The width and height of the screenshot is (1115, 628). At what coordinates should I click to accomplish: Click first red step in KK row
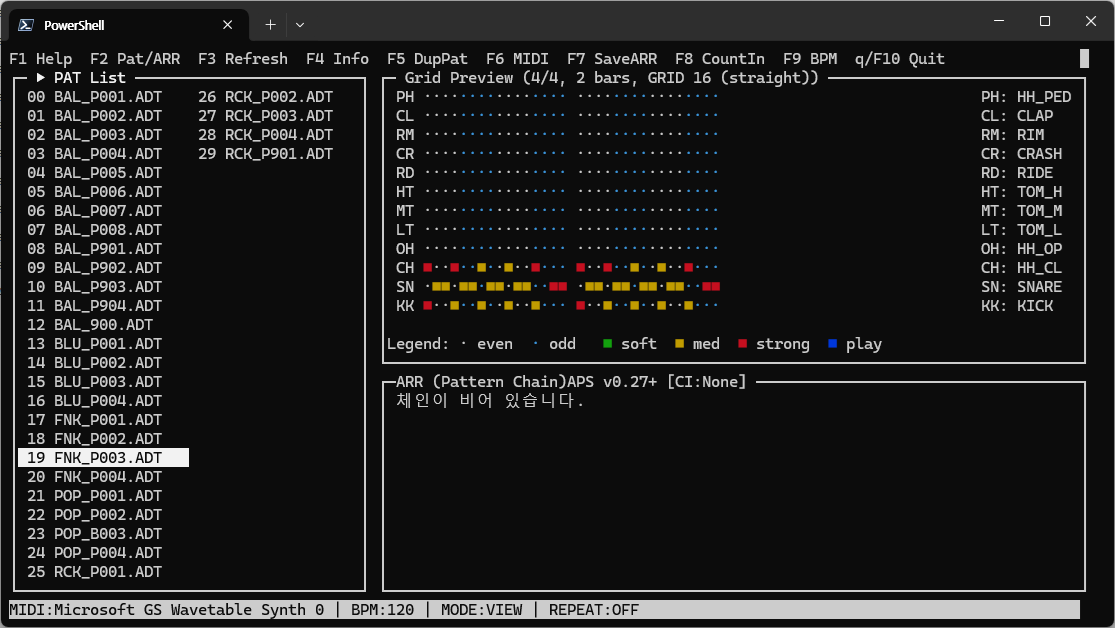[427, 306]
